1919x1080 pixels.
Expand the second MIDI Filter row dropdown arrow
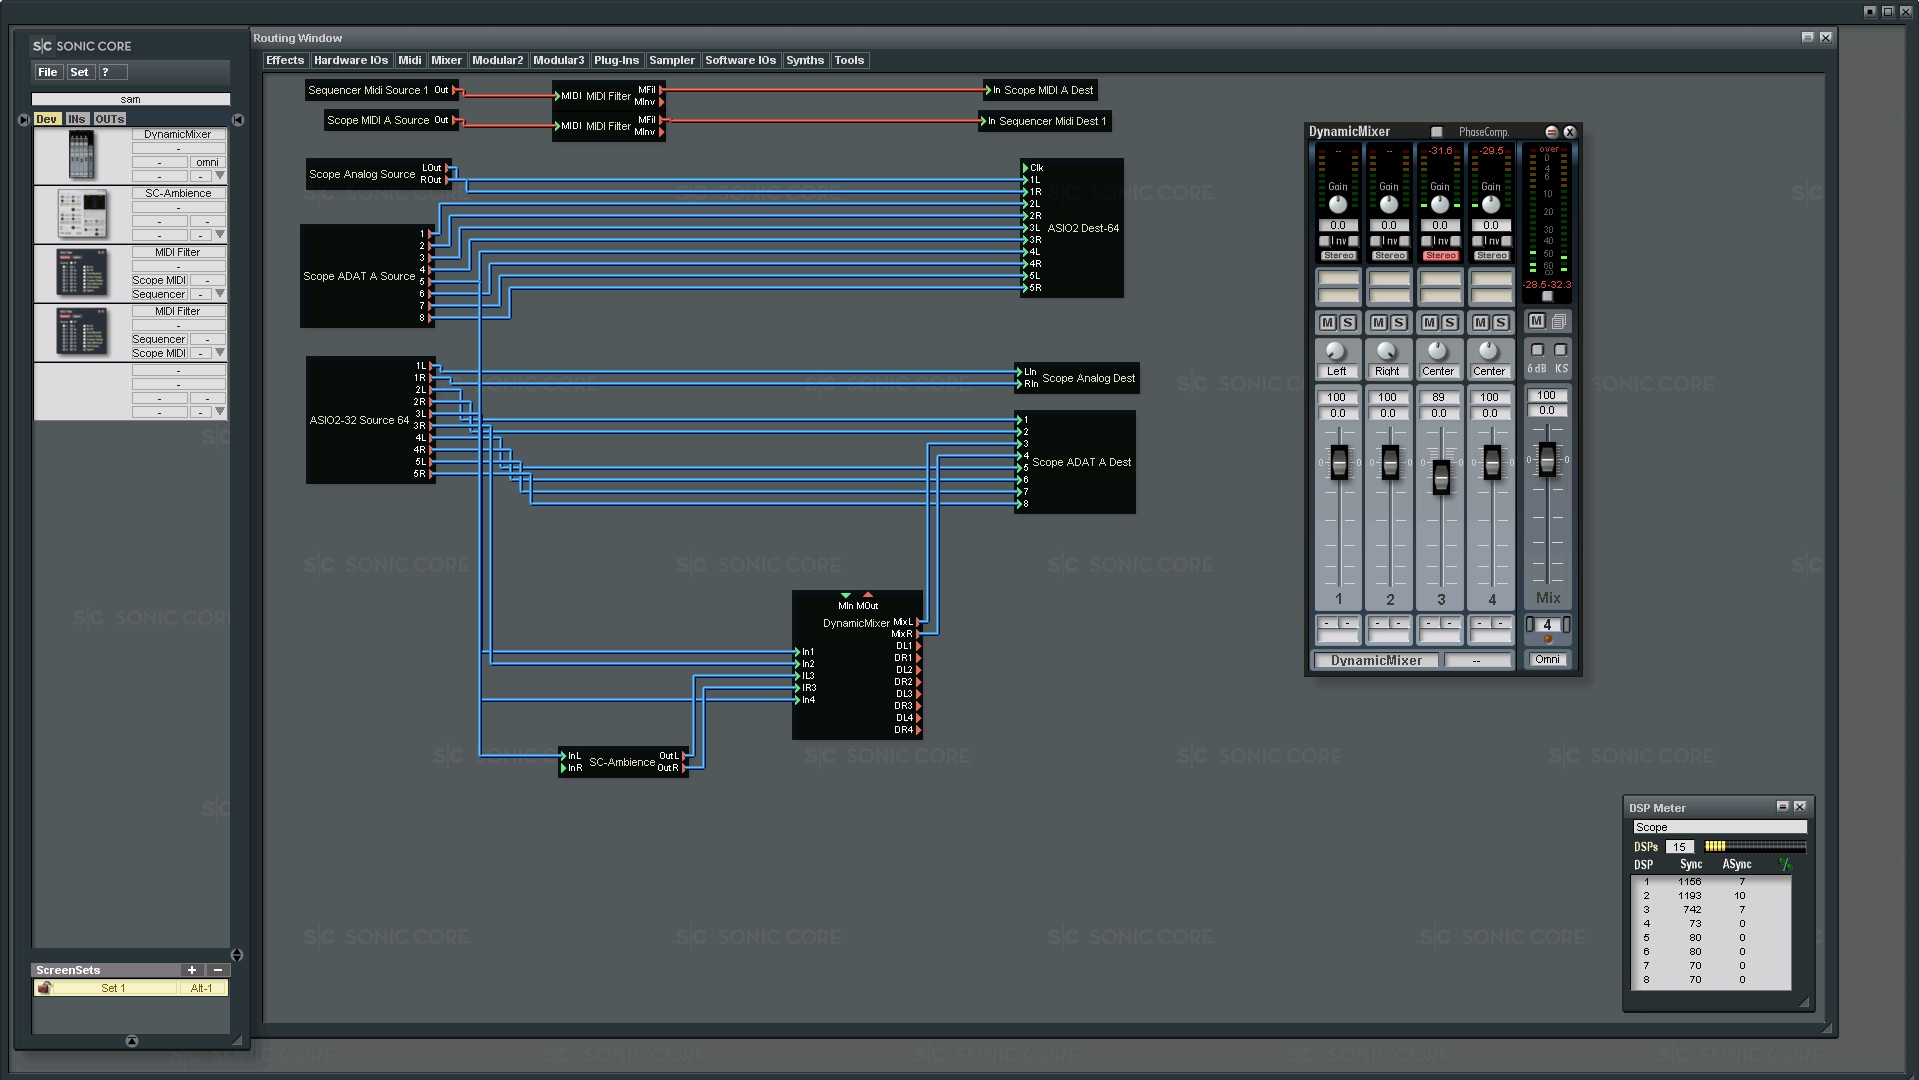tap(220, 353)
